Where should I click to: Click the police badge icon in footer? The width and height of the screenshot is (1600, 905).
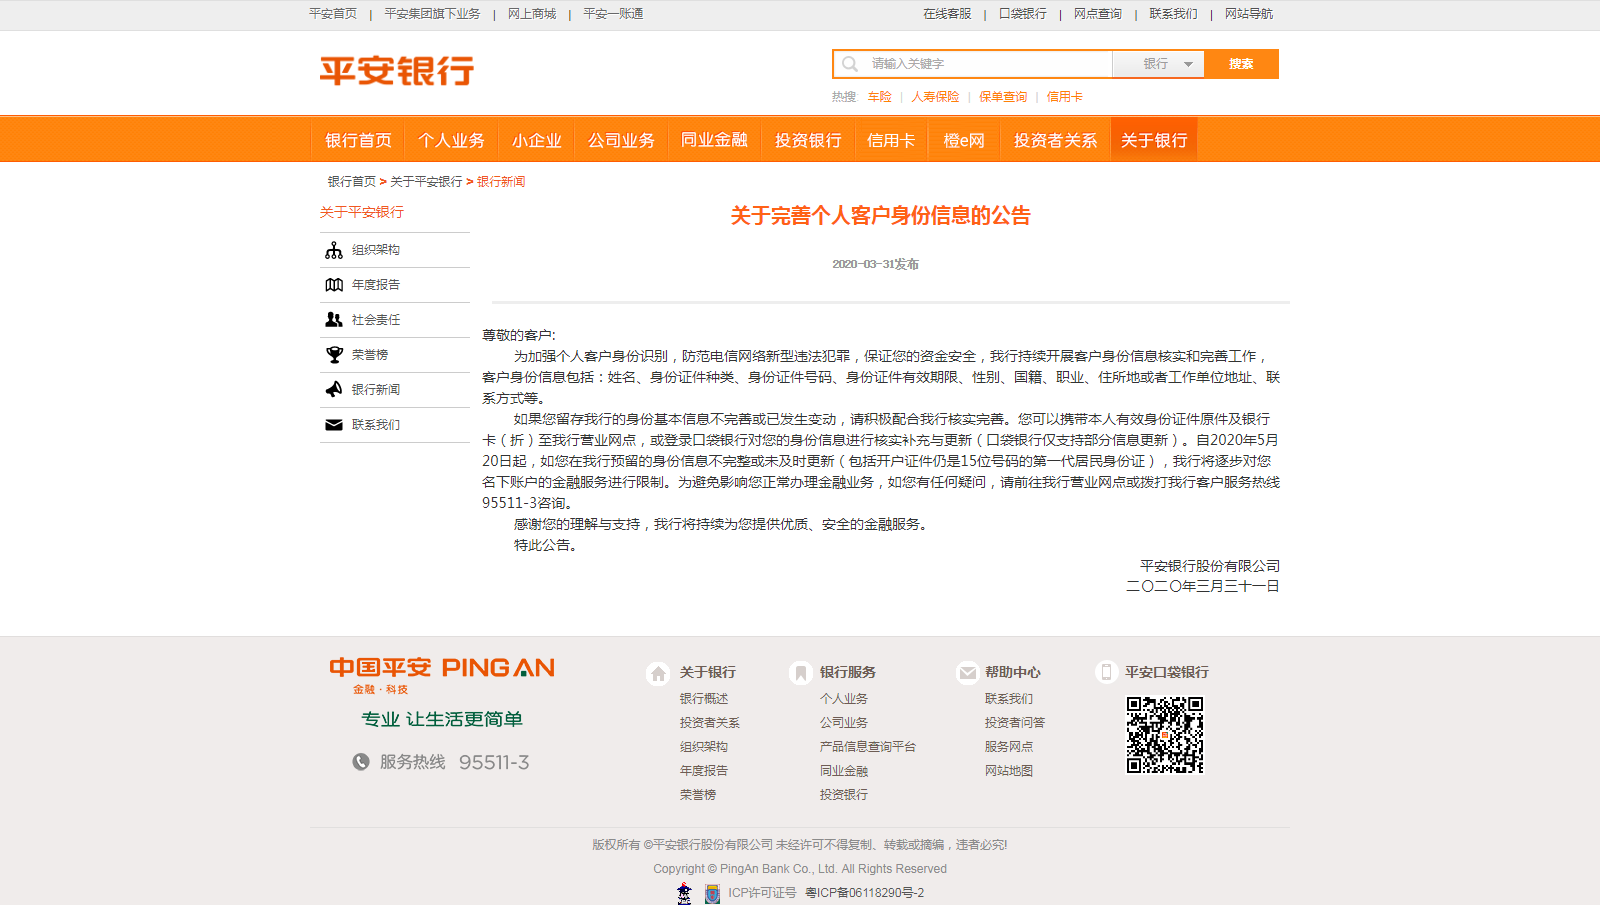coord(684,893)
